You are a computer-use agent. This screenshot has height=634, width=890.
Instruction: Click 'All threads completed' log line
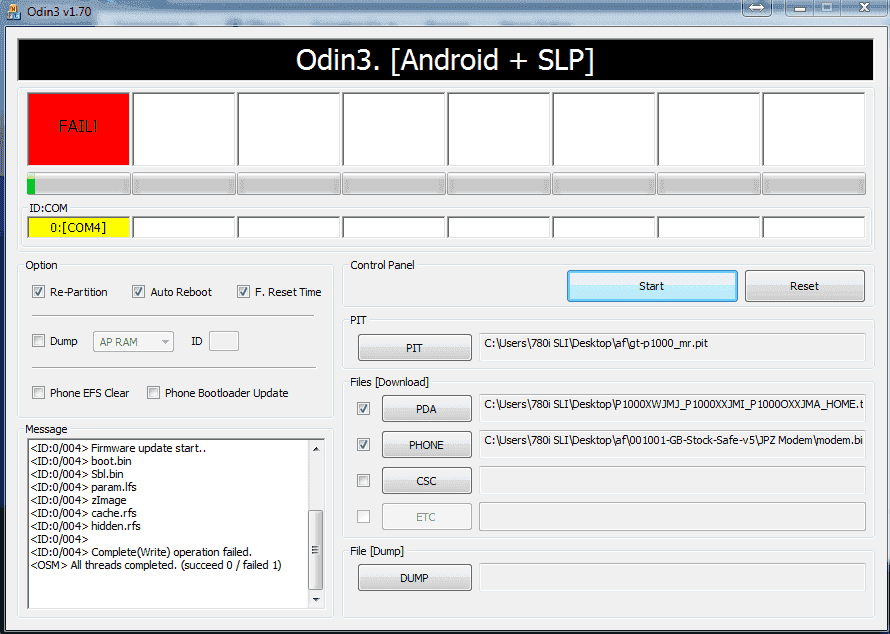click(x=156, y=565)
